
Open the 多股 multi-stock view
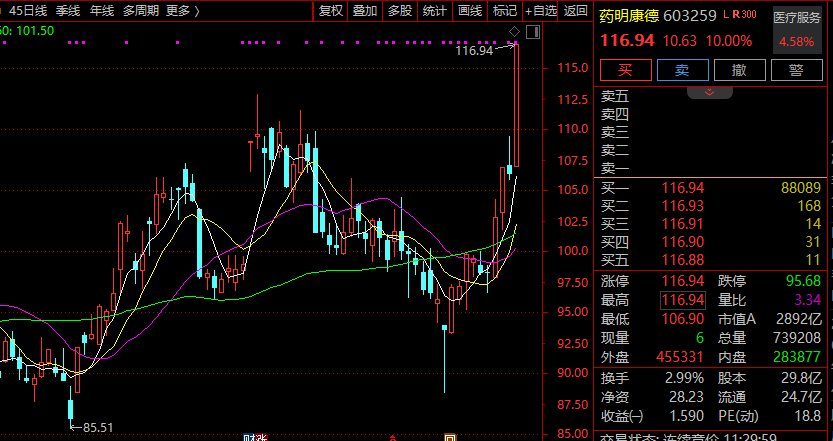400,11
